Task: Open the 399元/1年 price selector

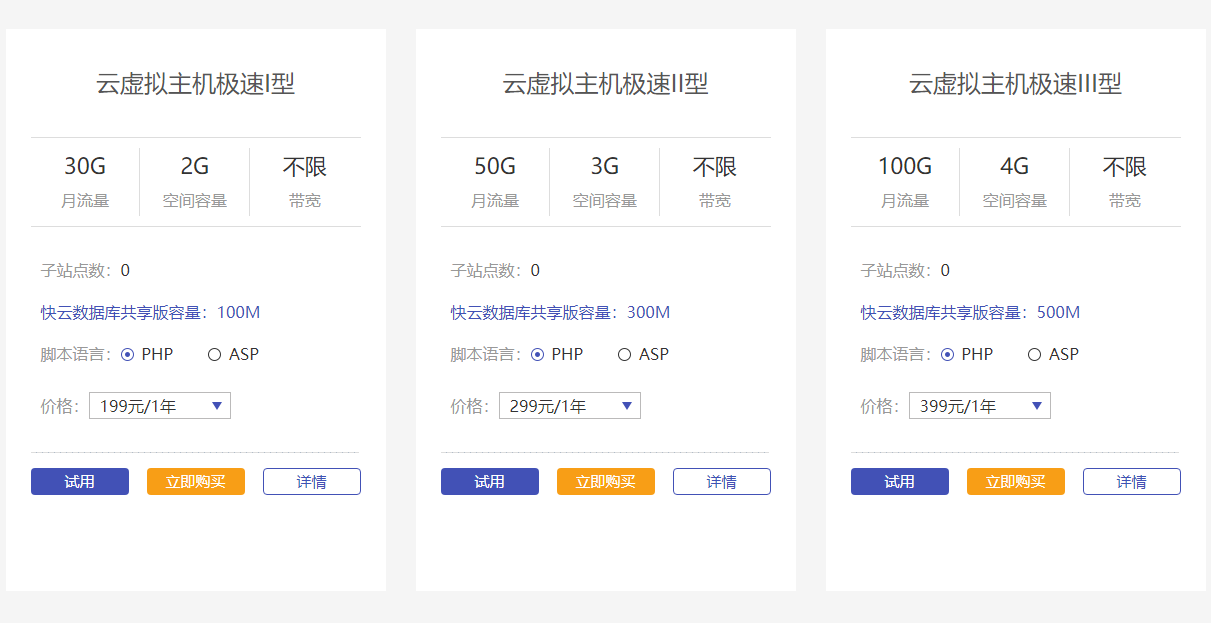Action: point(980,406)
